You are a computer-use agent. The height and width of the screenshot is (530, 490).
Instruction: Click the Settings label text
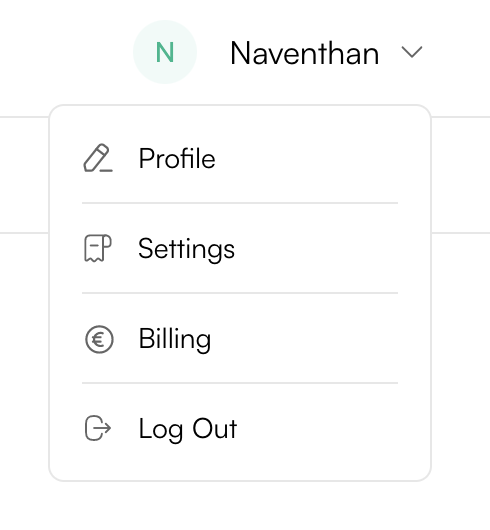pyautogui.click(x=187, y=249)
